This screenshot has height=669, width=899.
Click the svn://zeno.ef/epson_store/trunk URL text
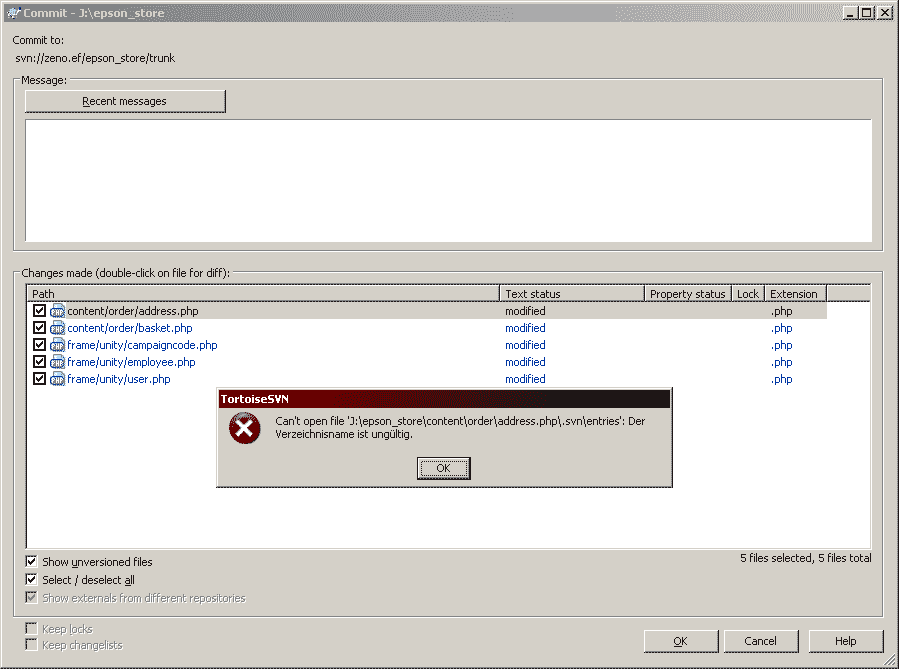pos(95,58)
